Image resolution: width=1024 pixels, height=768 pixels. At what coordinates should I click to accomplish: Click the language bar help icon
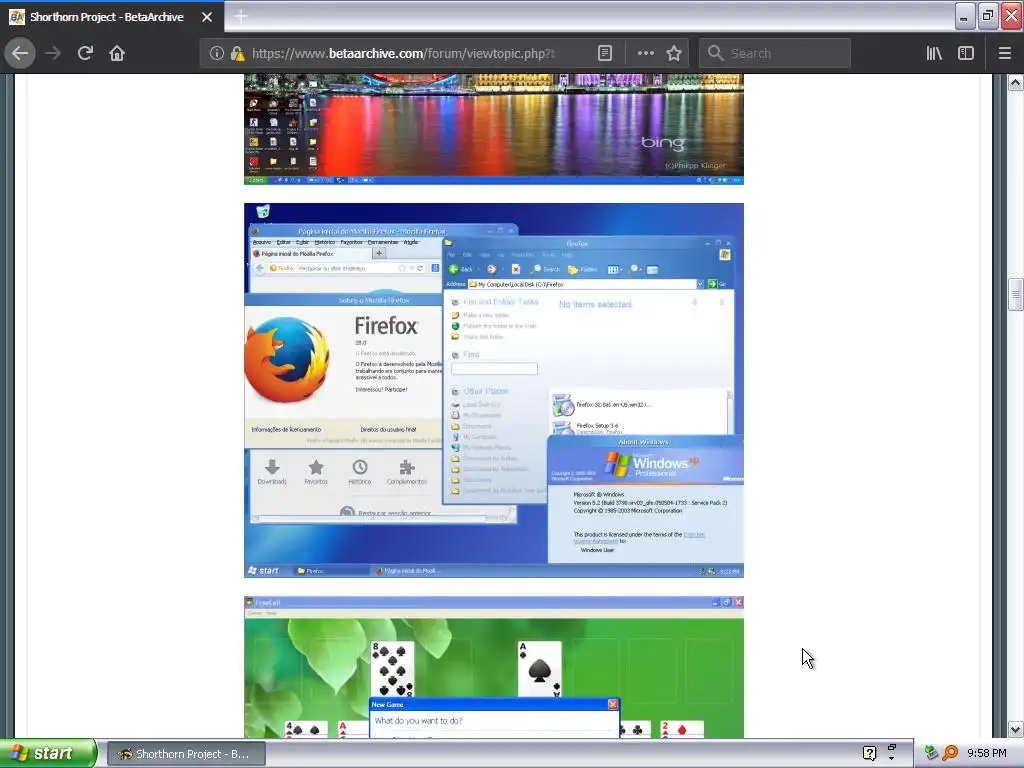869,754
